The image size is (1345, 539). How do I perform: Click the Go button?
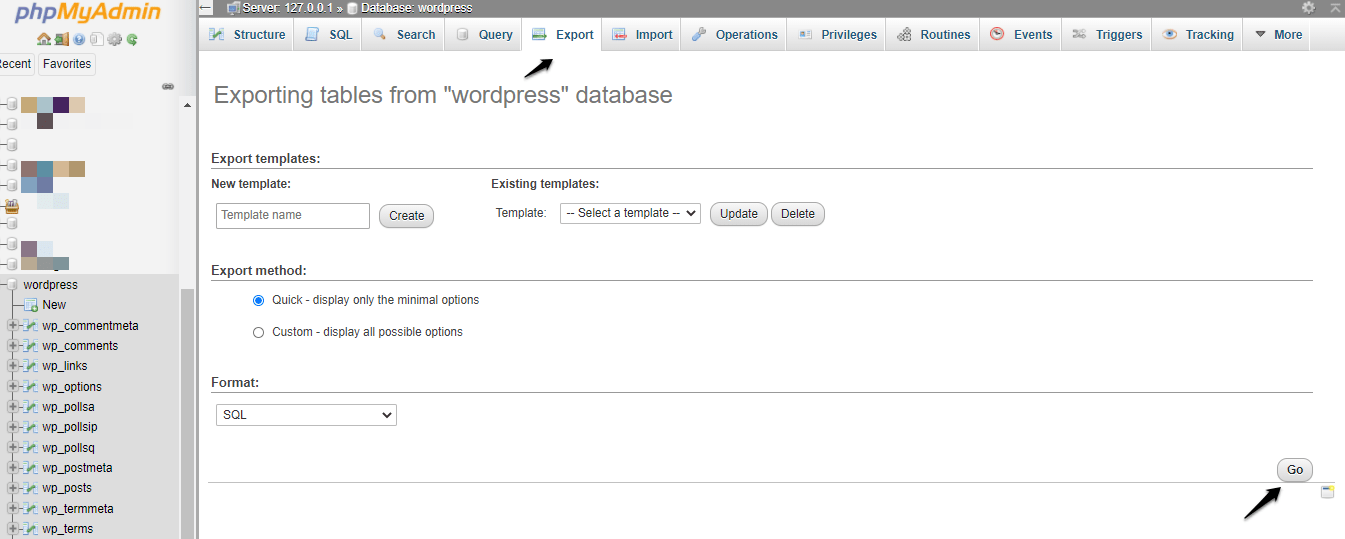[1295, 470]
